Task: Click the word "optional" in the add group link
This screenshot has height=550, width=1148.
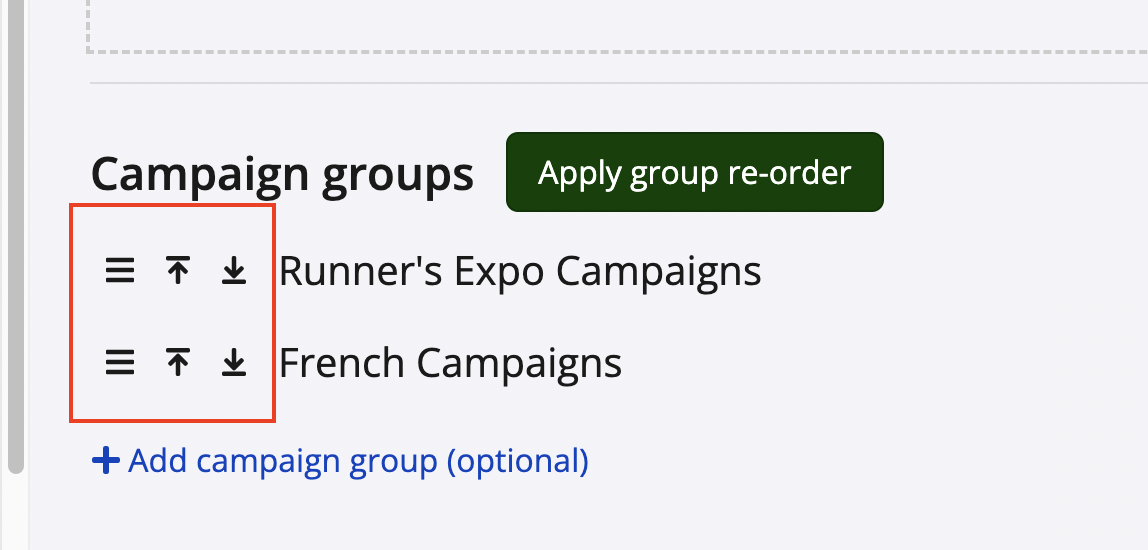Action: (514, 461)
